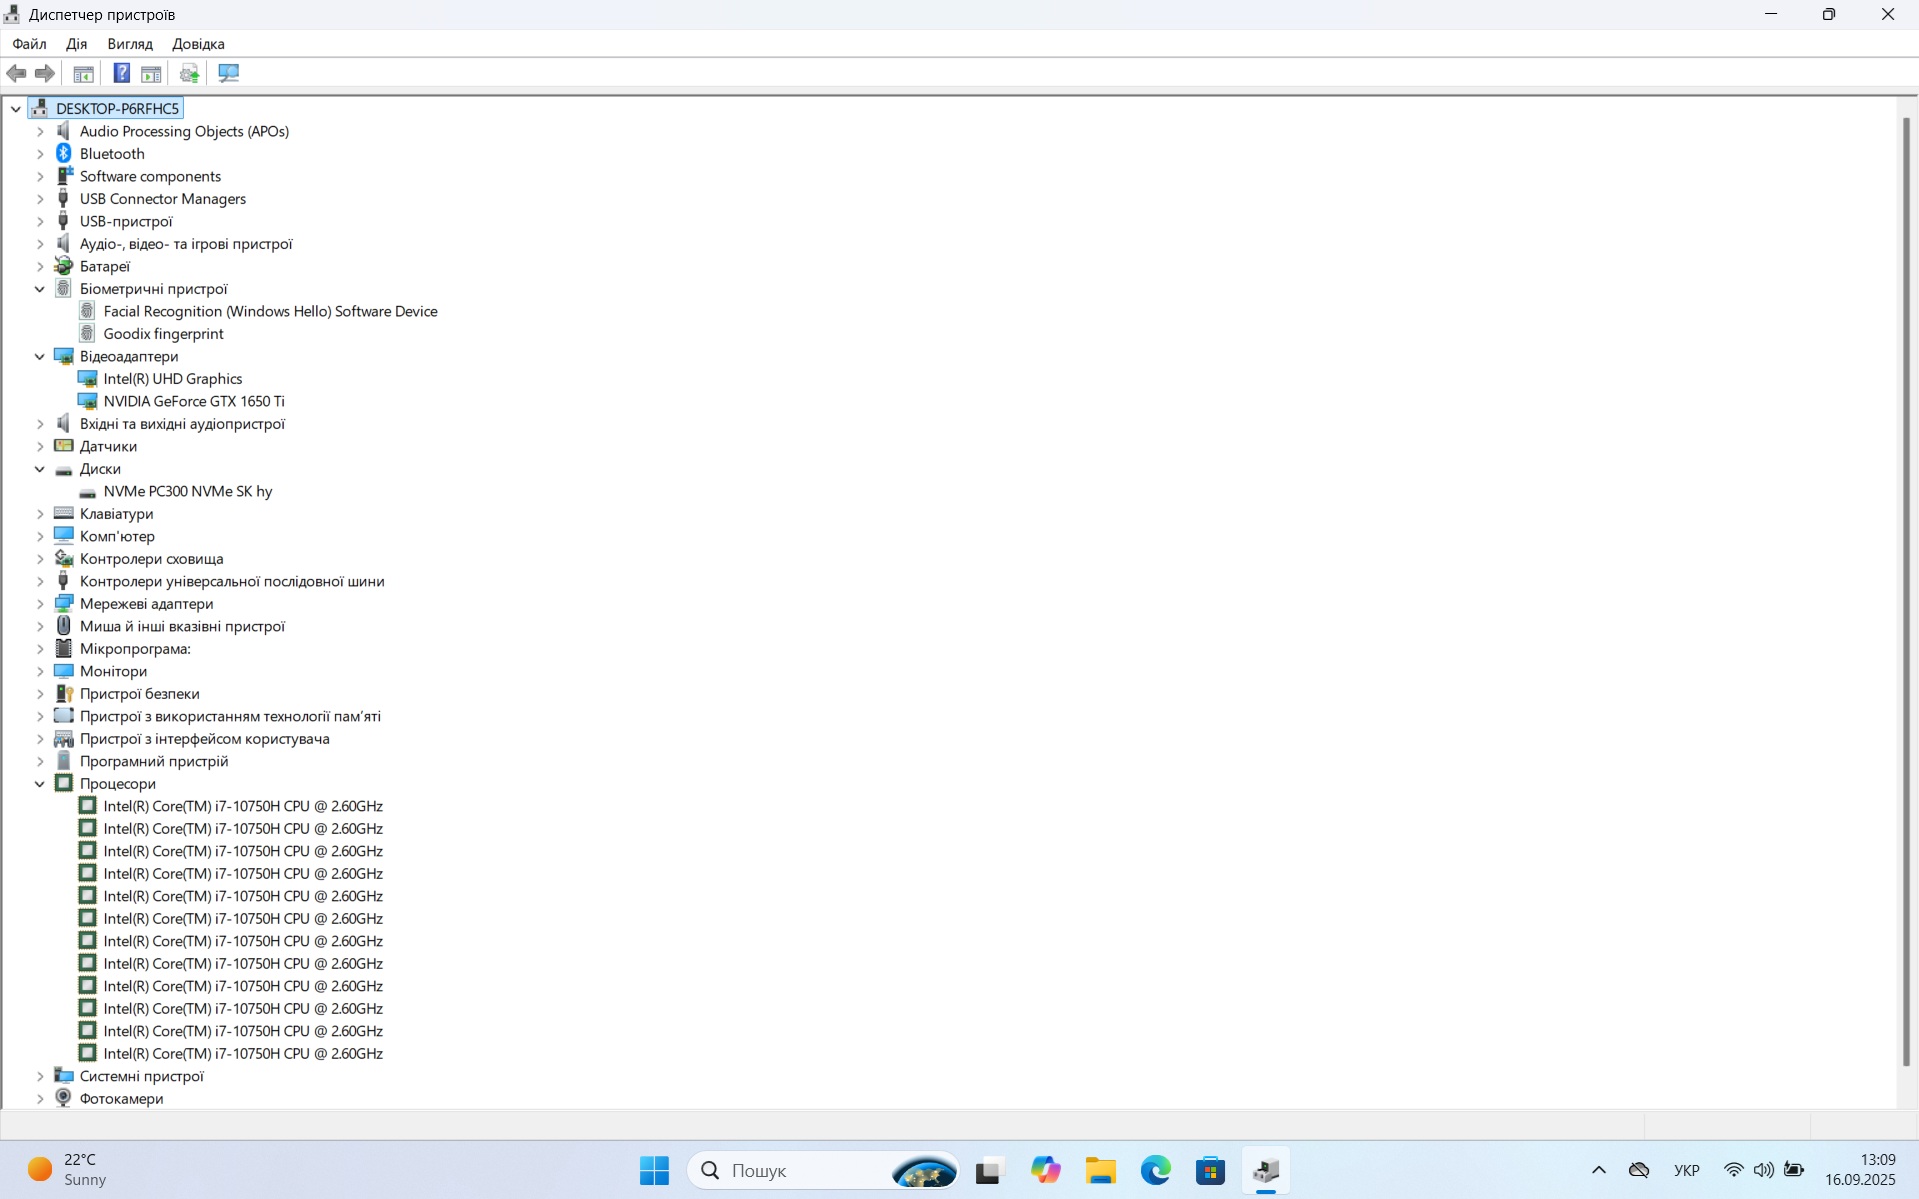Image resolution: width=1919 pixels, height=1199 pixels.
Task: Click the Update driver toolbar icon
Action: pos(189,73)
